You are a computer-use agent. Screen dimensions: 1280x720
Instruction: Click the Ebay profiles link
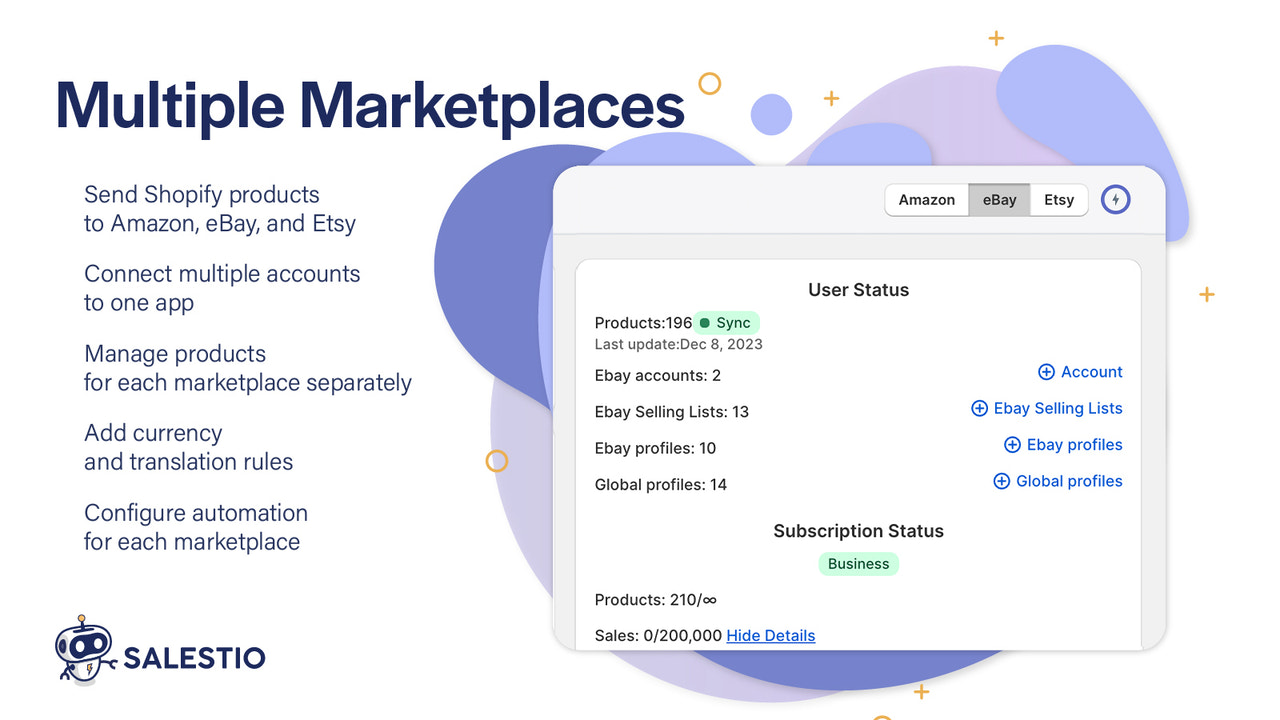tap(1072, 444)
